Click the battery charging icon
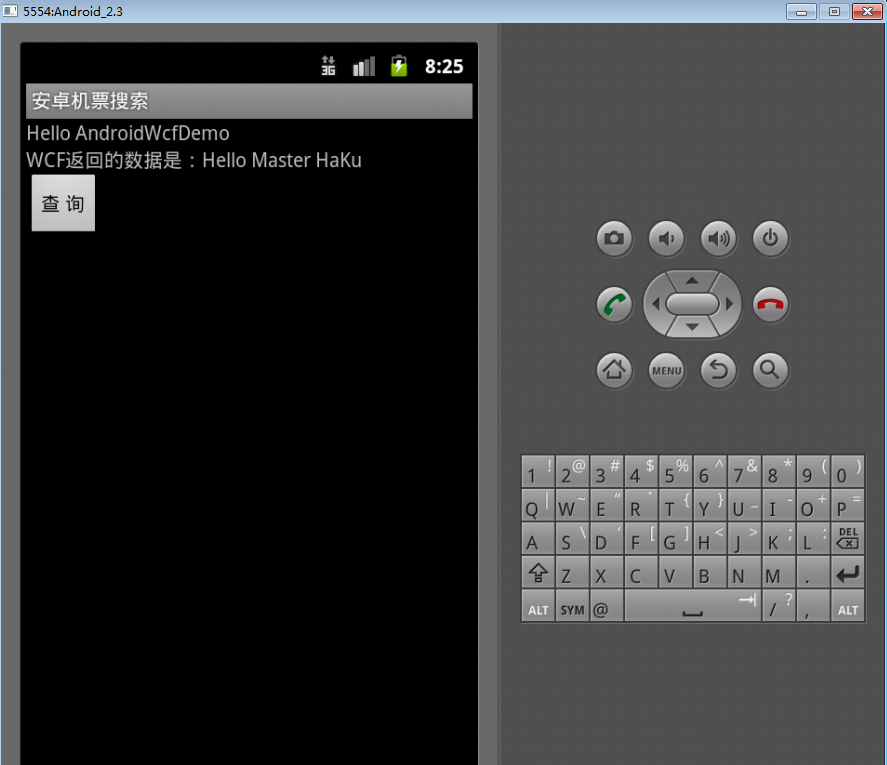 click(399, 66)
